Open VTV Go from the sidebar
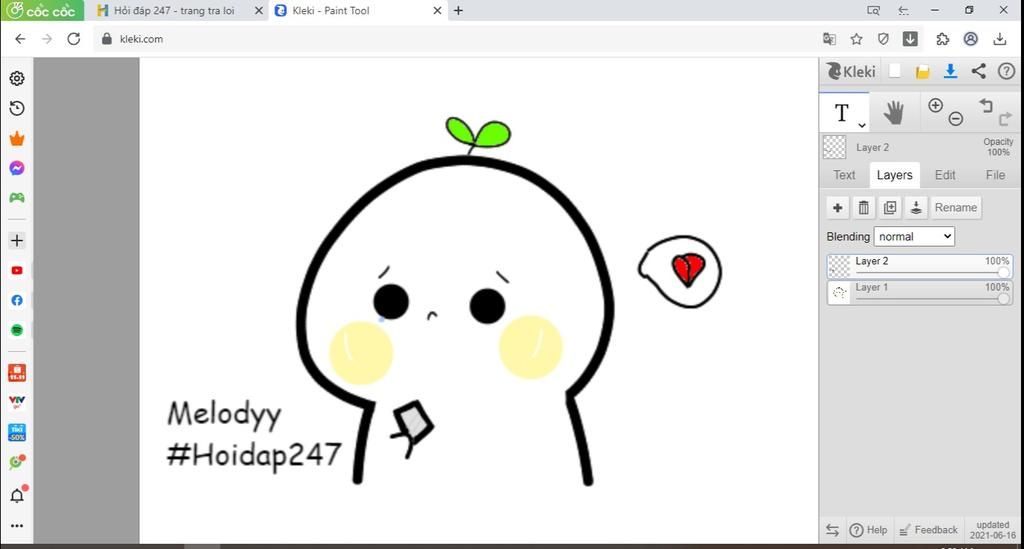Screen dimensions: 1024x549 pos(17,402)
